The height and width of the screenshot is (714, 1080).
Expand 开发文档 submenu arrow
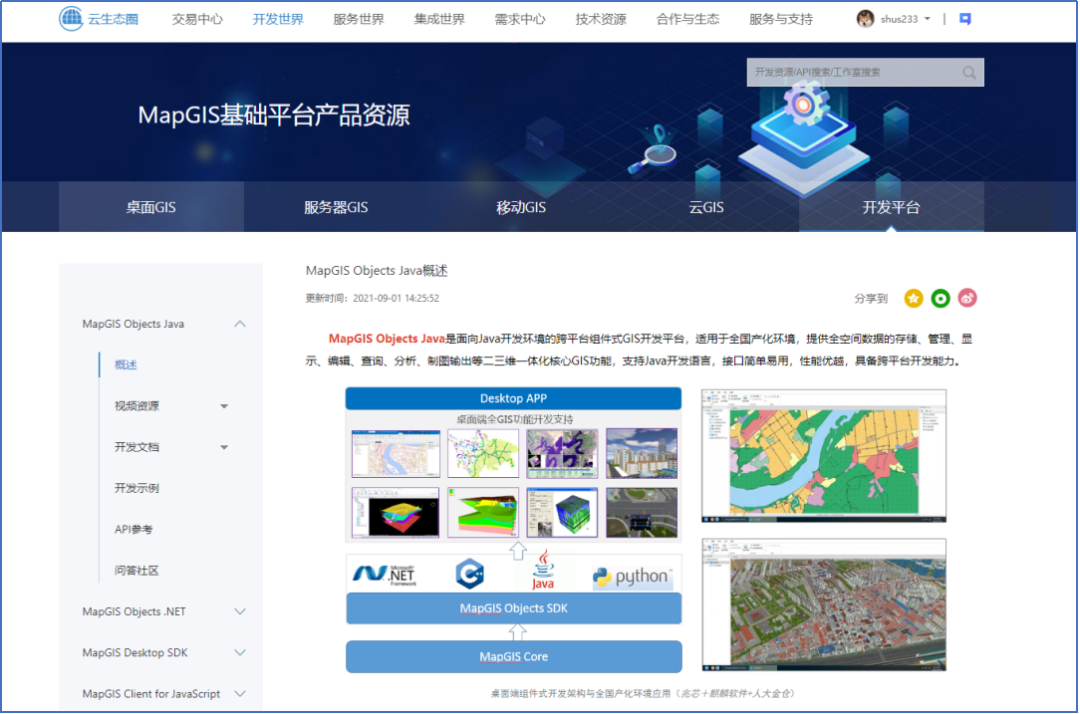click(x=224, y=448)
